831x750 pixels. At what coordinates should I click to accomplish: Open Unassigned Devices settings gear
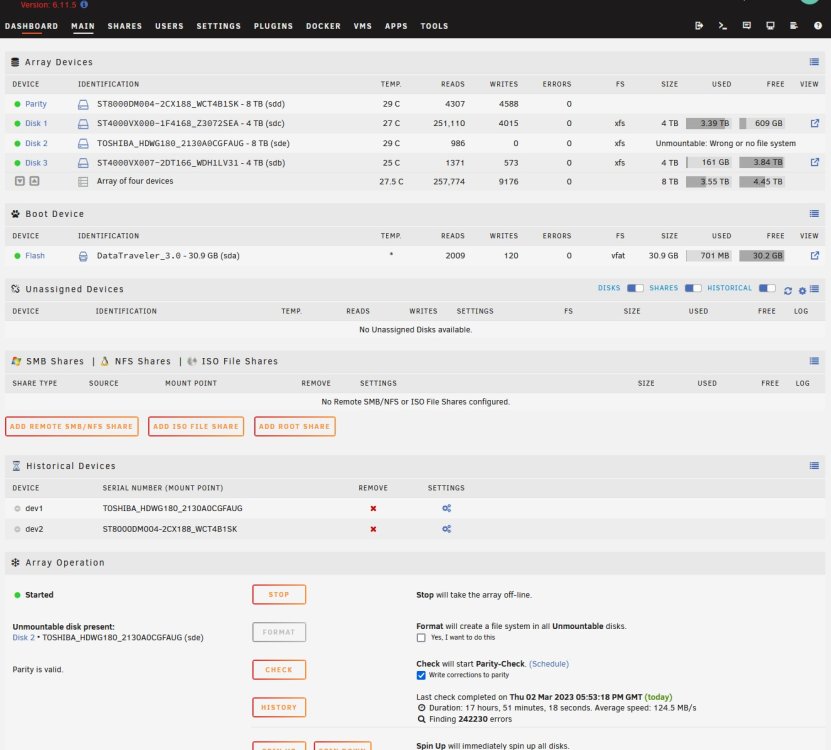[x=802, y=290]
